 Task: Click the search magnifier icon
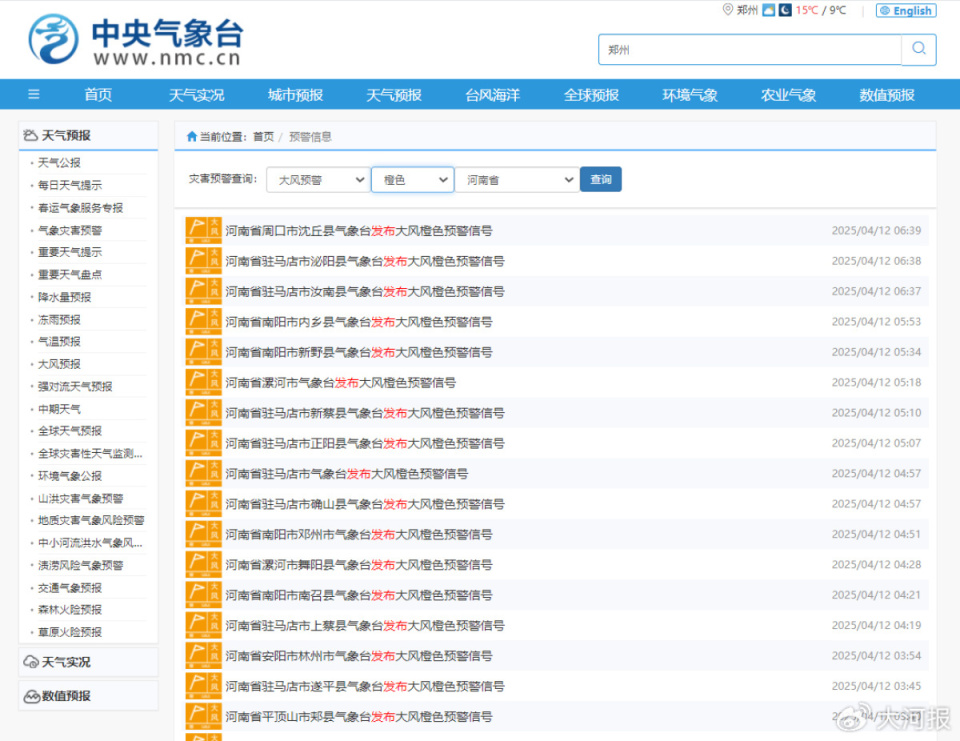point(919,48)
